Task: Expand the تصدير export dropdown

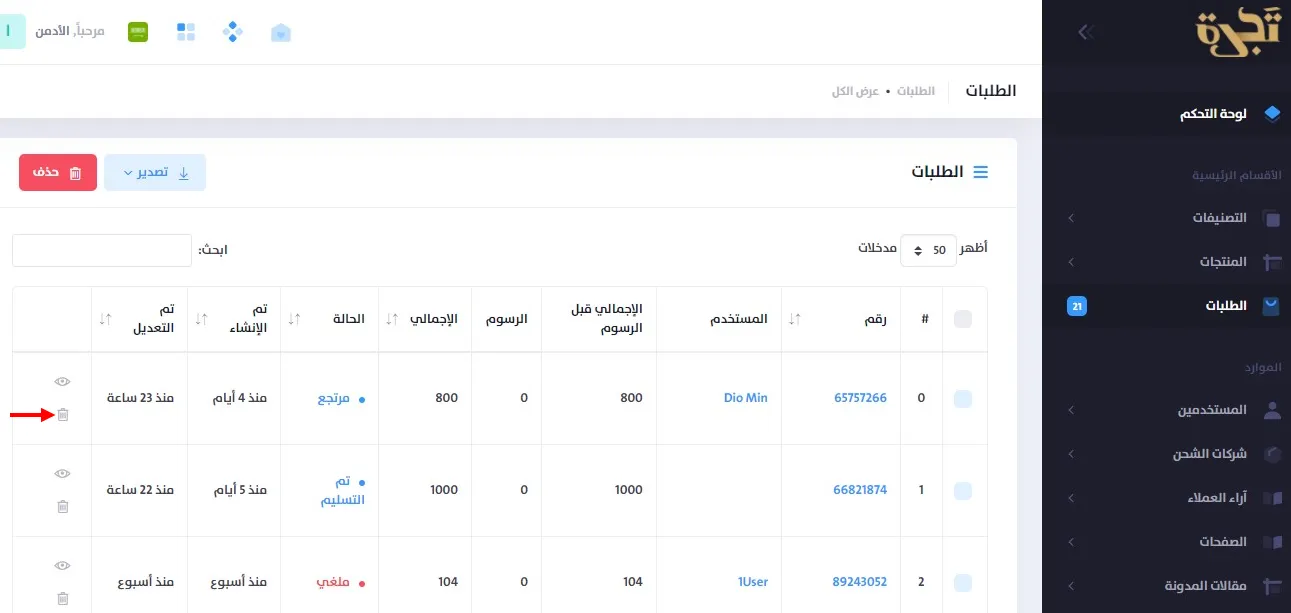Action: click(x=155, y=172)
